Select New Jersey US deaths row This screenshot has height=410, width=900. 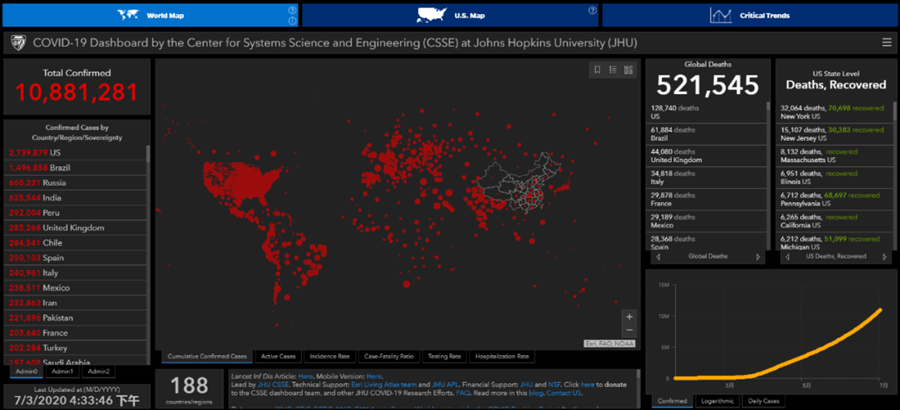[835, 134]
